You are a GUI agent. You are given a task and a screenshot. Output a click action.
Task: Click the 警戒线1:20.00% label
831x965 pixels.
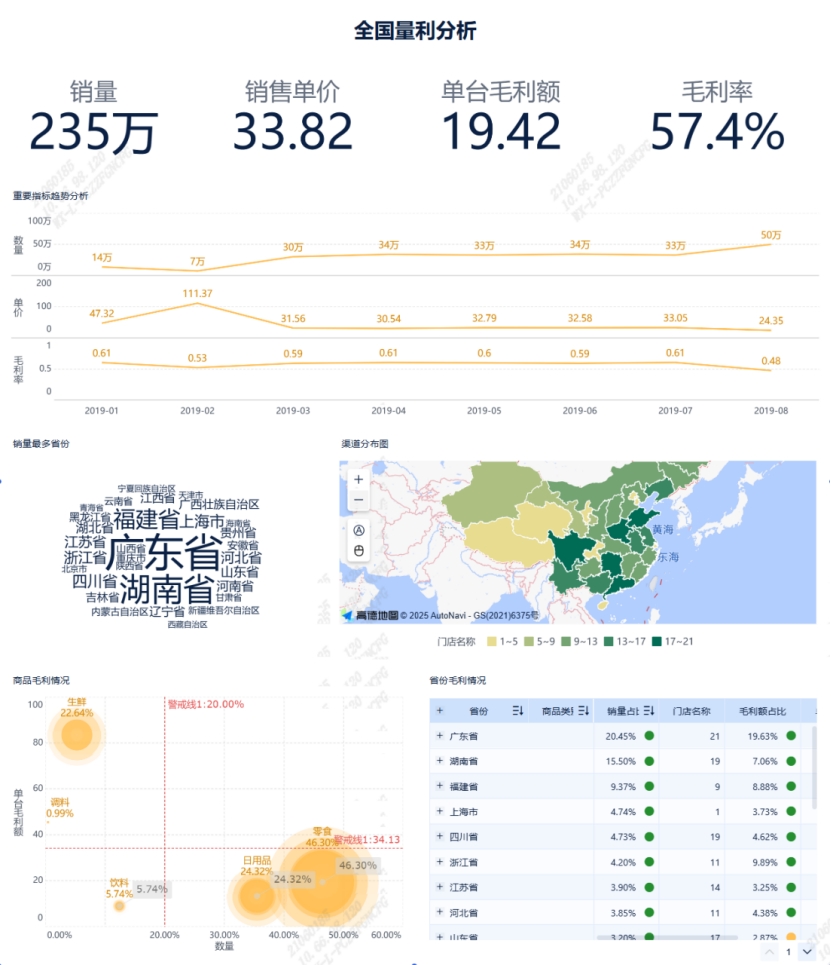point(206,704)
